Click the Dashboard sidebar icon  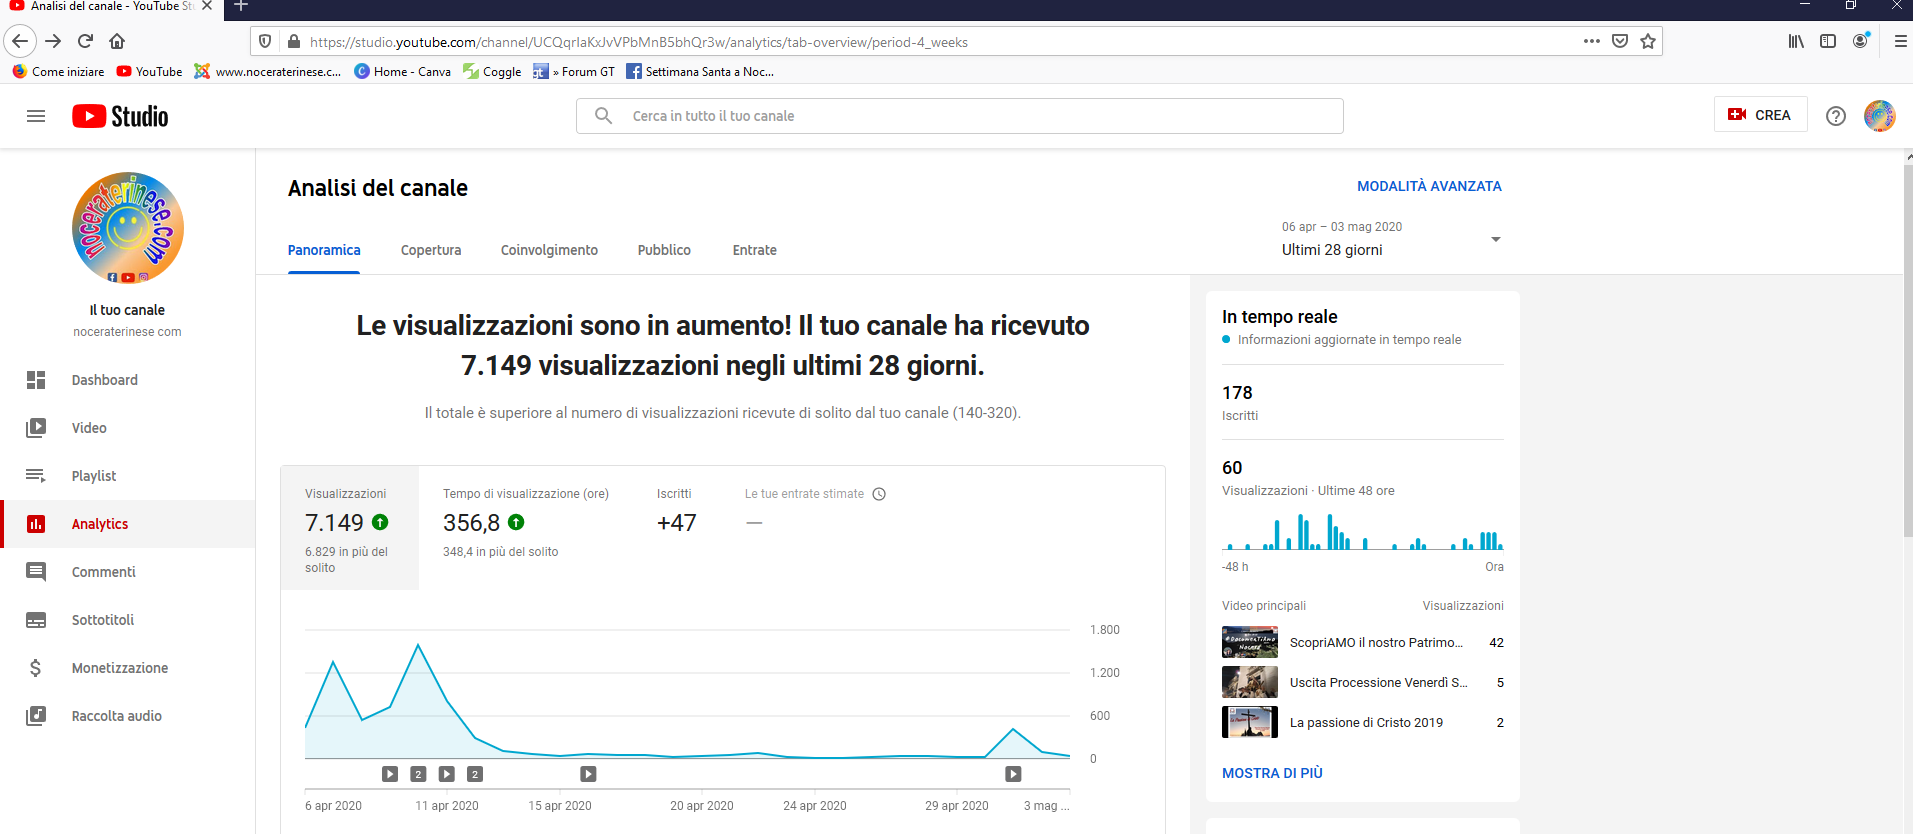(36, 380)
